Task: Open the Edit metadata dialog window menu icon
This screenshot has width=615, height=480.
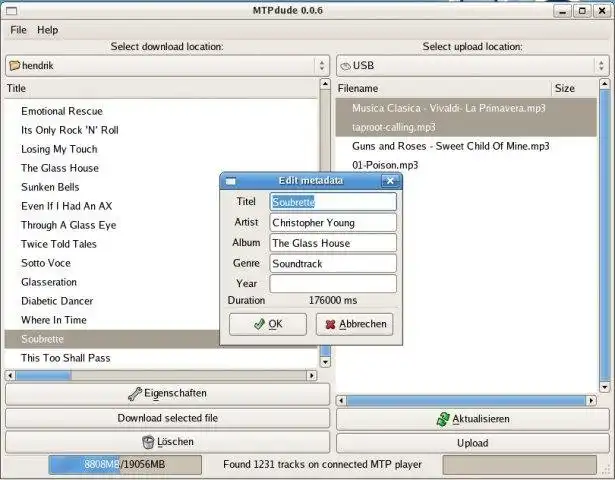Action: point(231,181)
